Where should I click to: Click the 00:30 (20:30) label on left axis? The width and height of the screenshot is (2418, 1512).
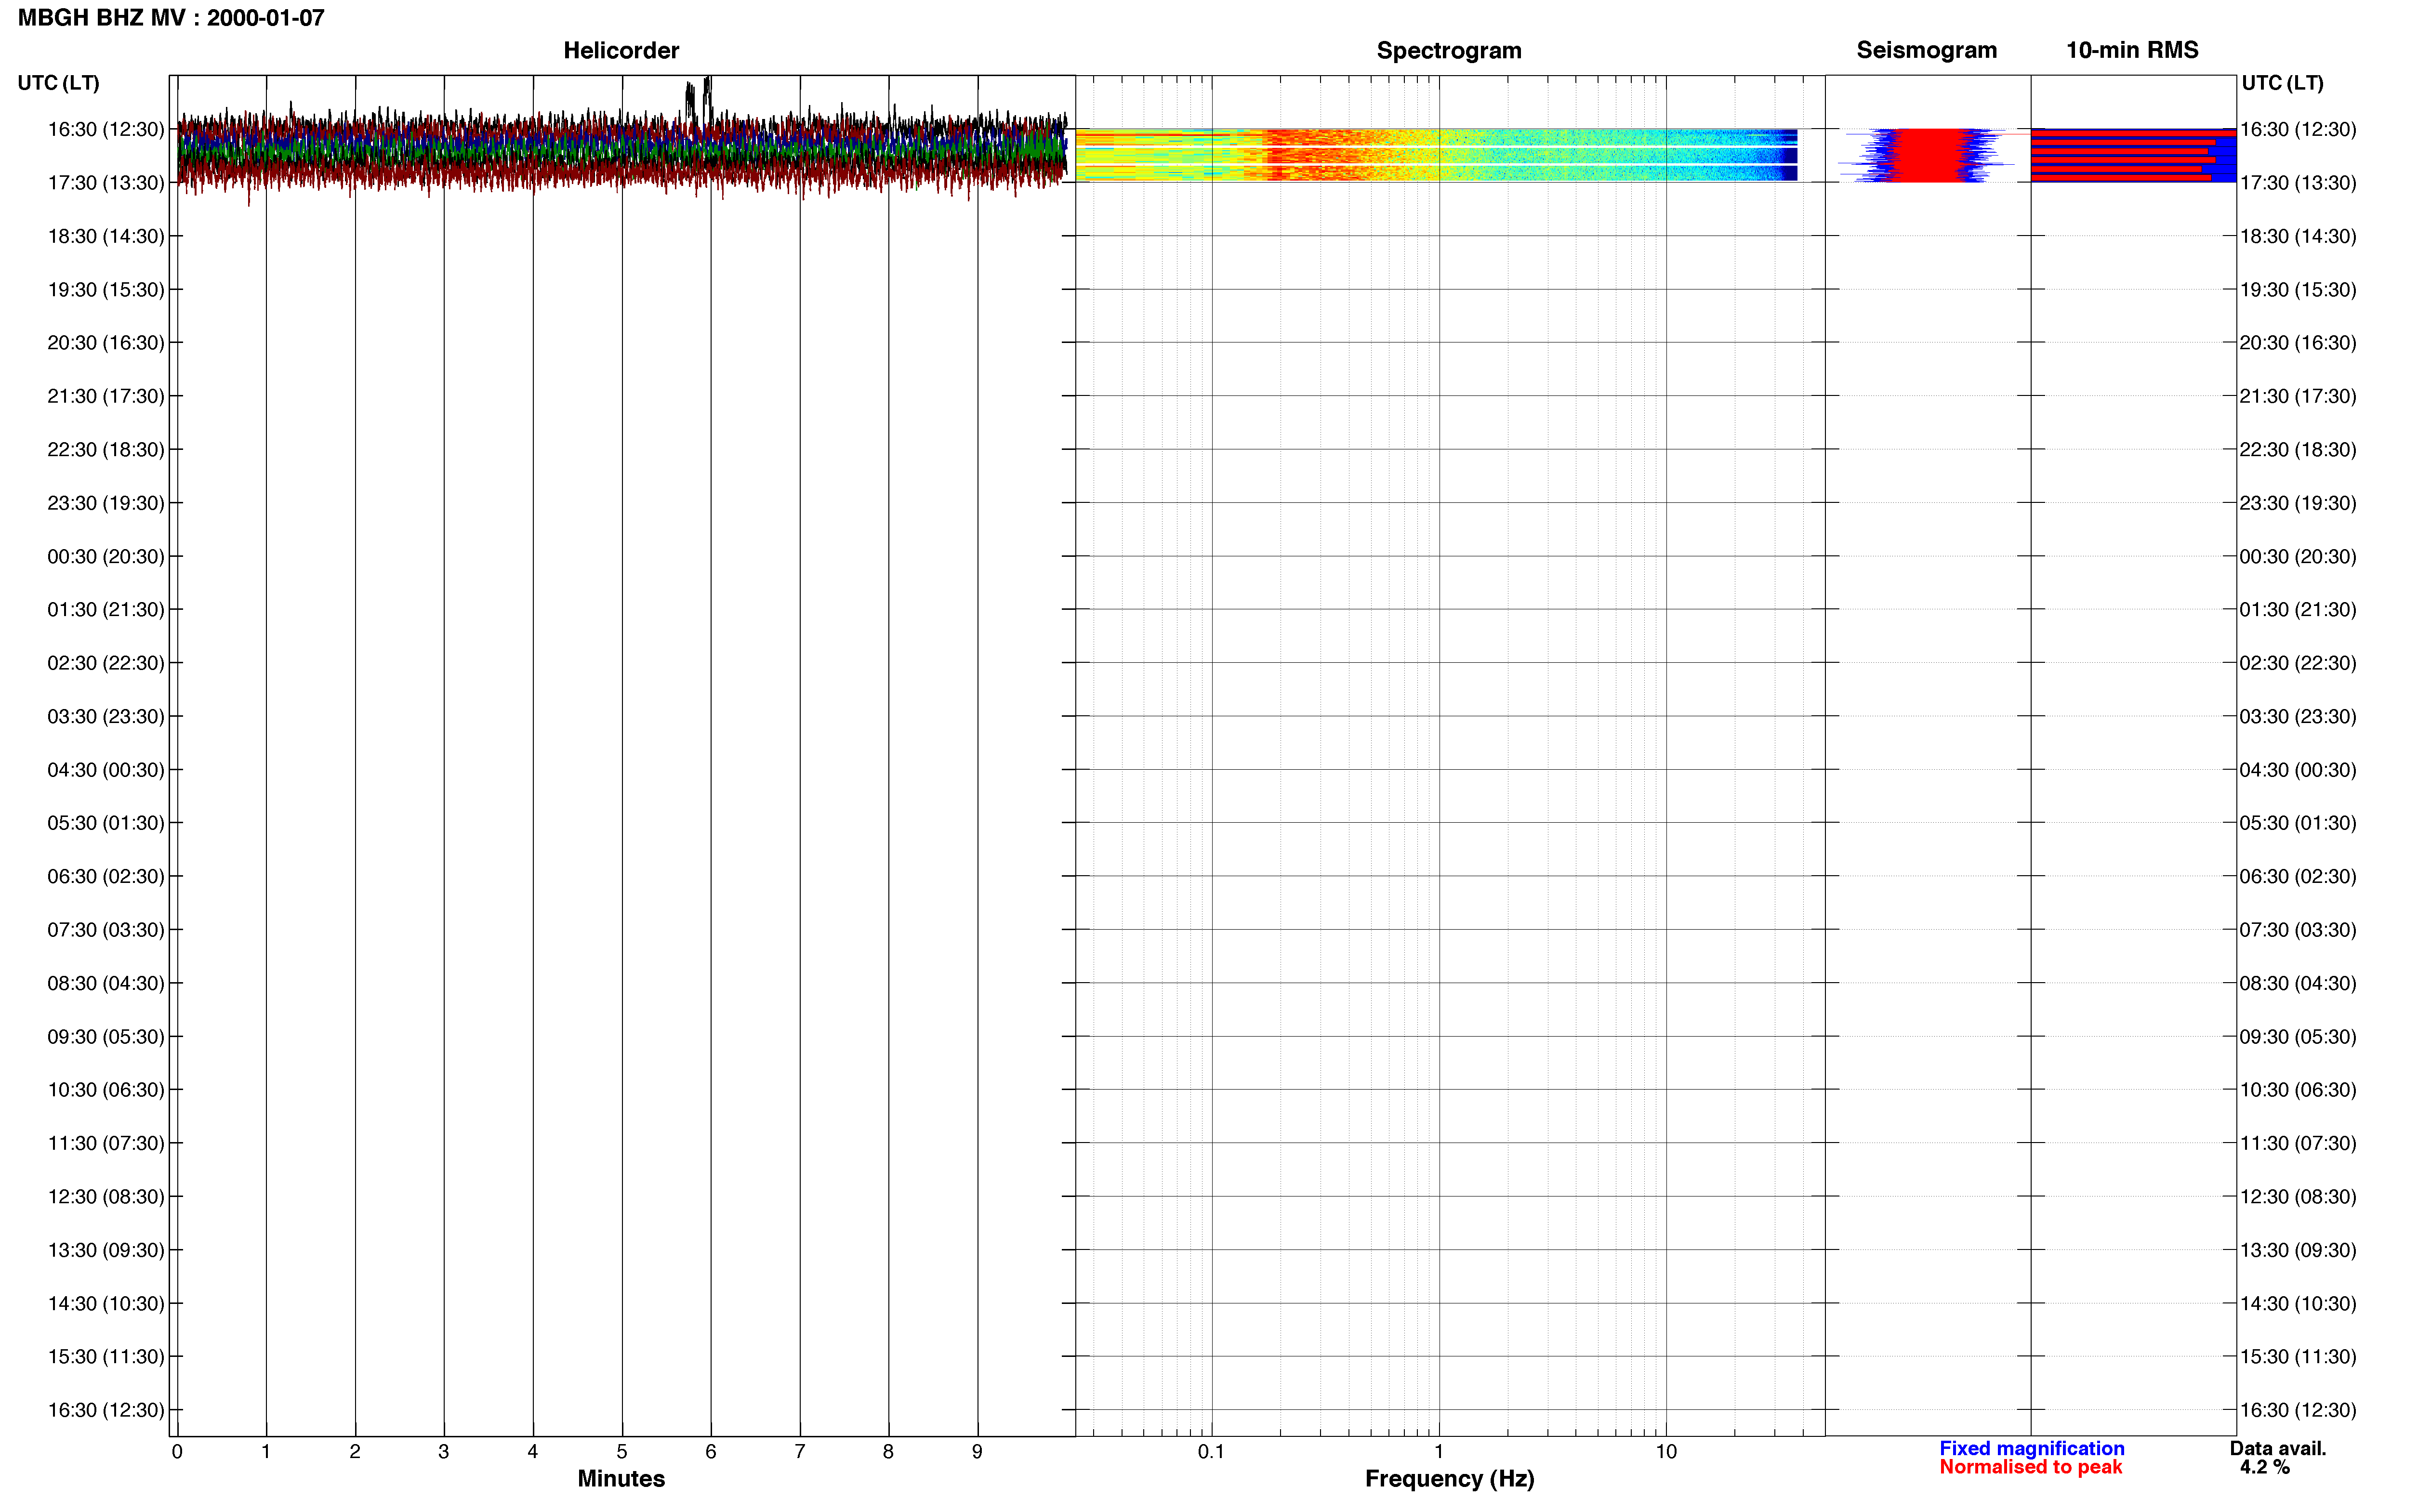(106, 556)
